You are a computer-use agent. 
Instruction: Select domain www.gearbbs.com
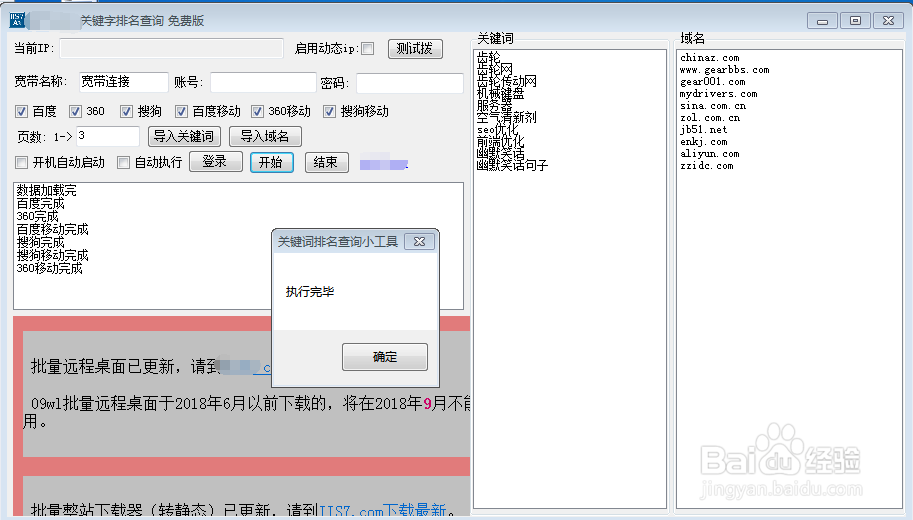pyautogui.click(x=724, y=70)
